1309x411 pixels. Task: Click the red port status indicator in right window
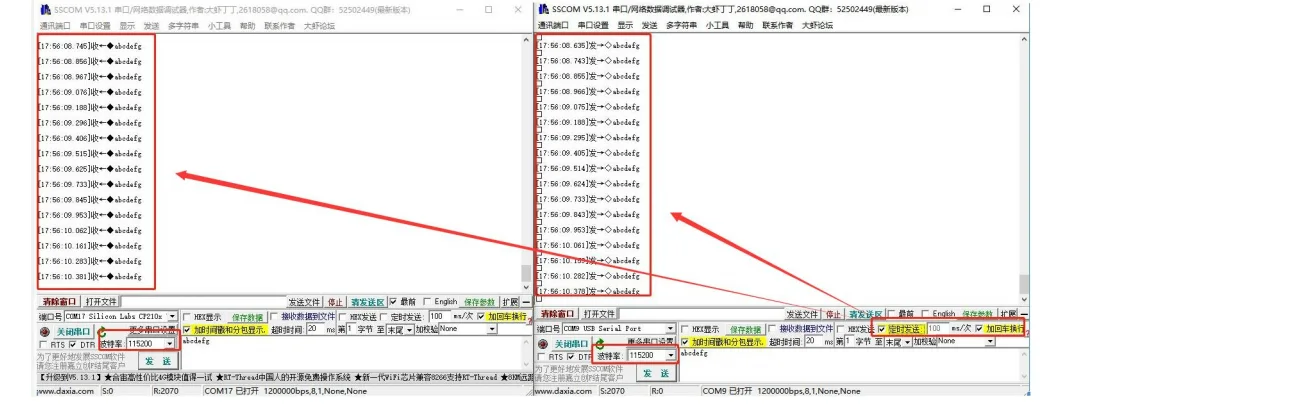click(543, 343)
